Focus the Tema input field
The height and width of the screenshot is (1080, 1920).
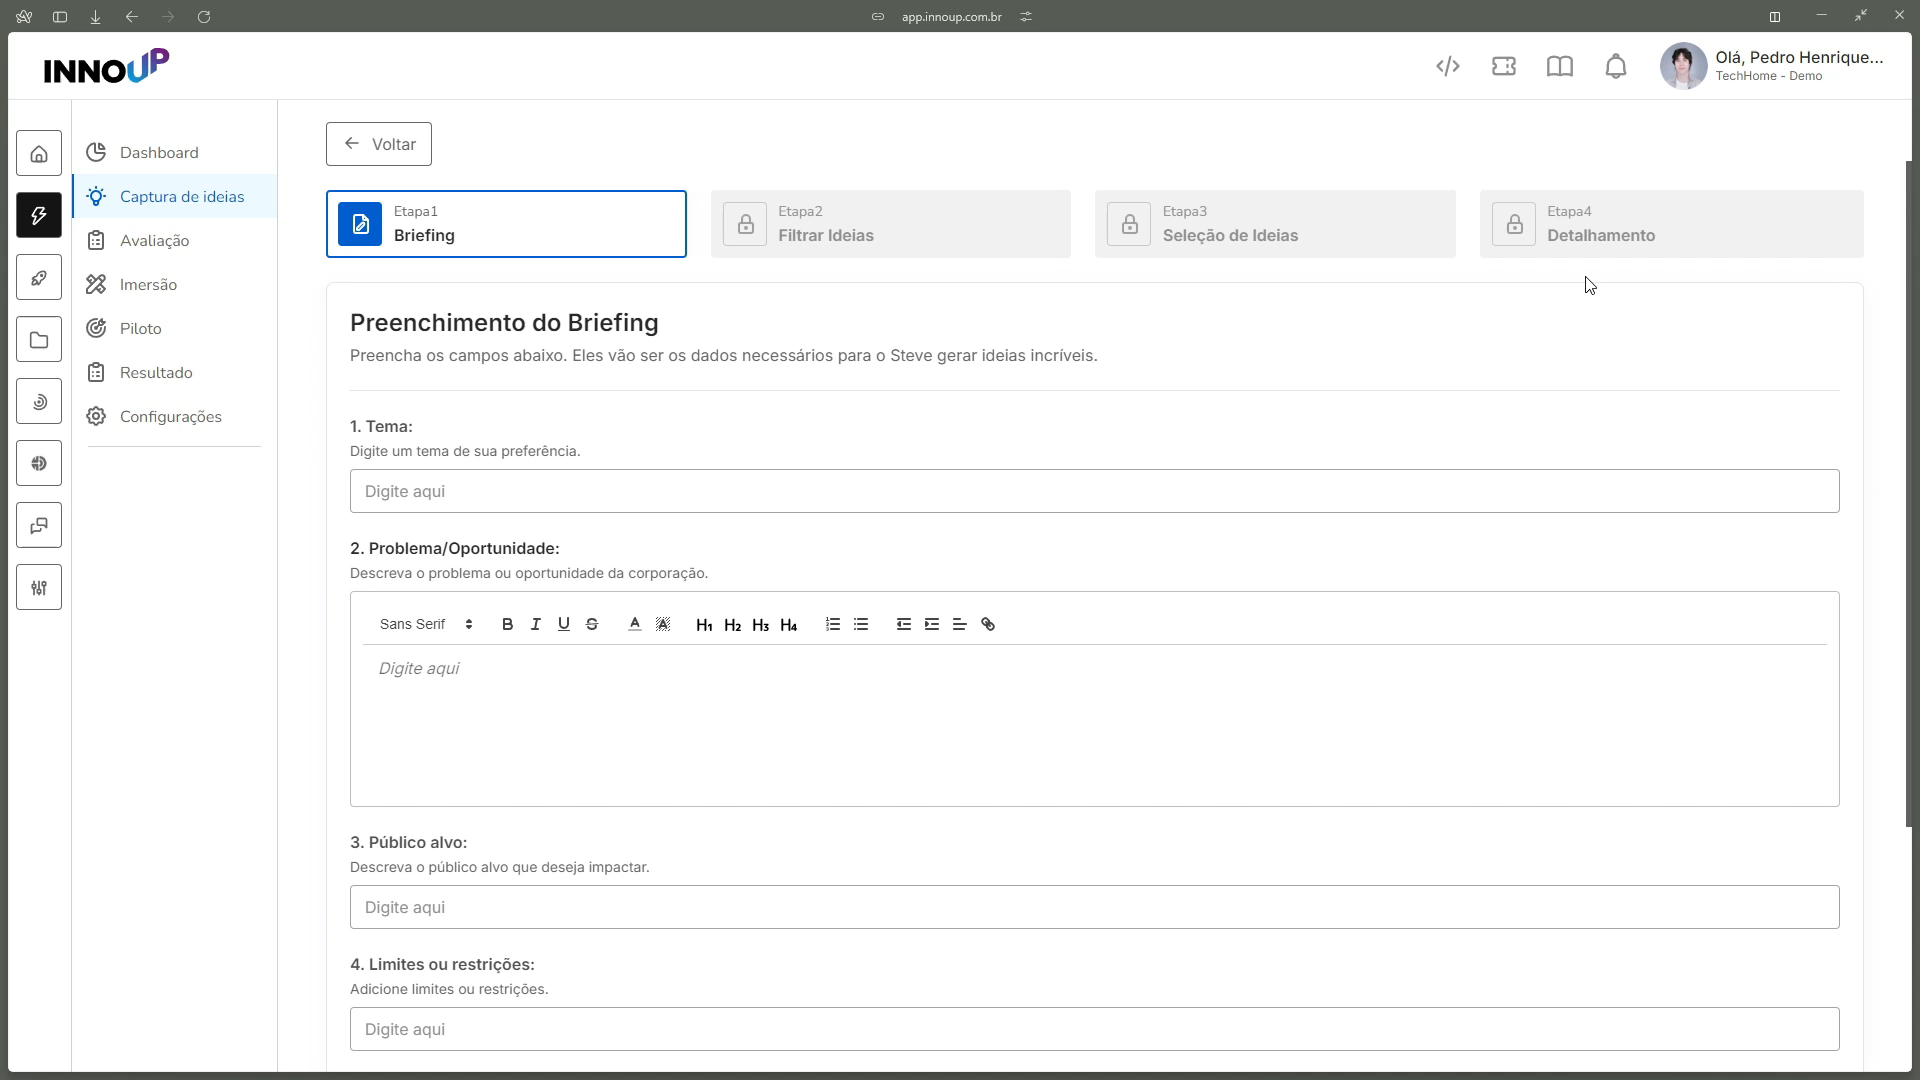click(x=1094, y=491)
